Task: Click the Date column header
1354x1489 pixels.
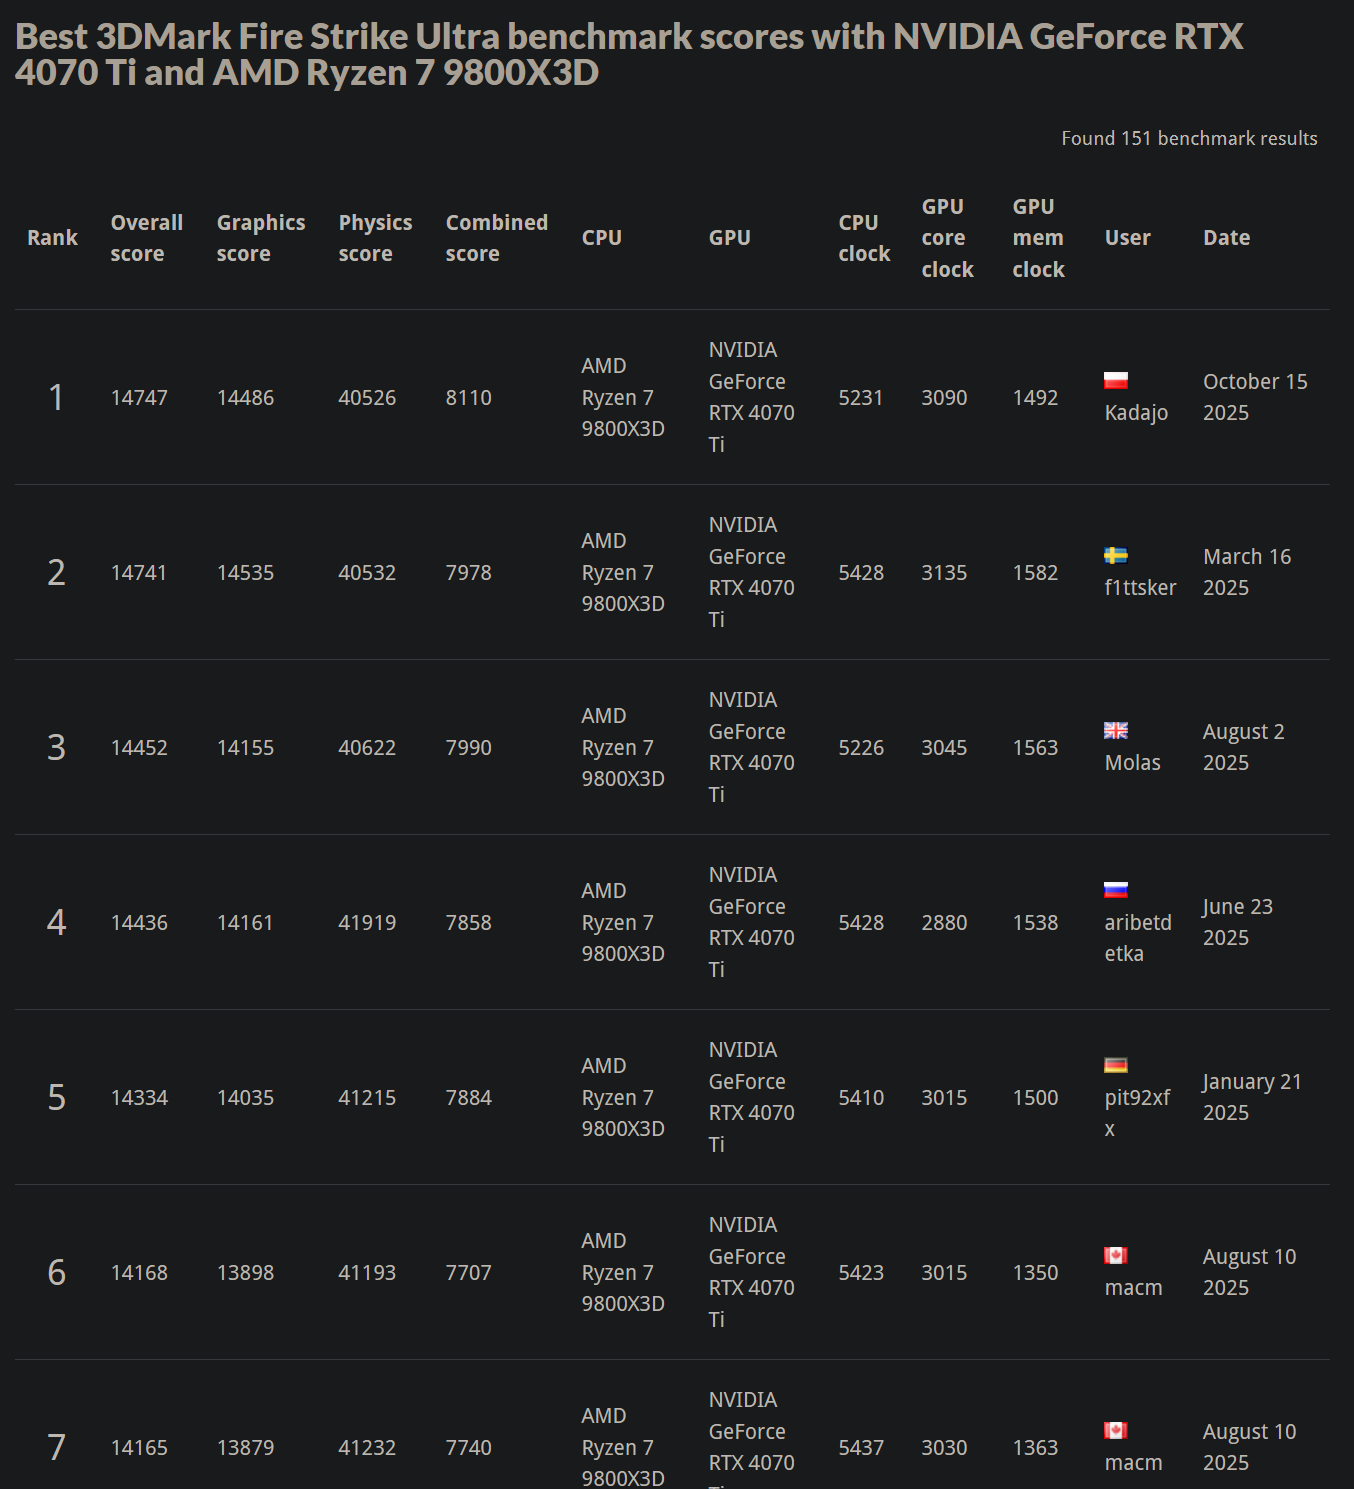Action: (x=1226, y=238)
